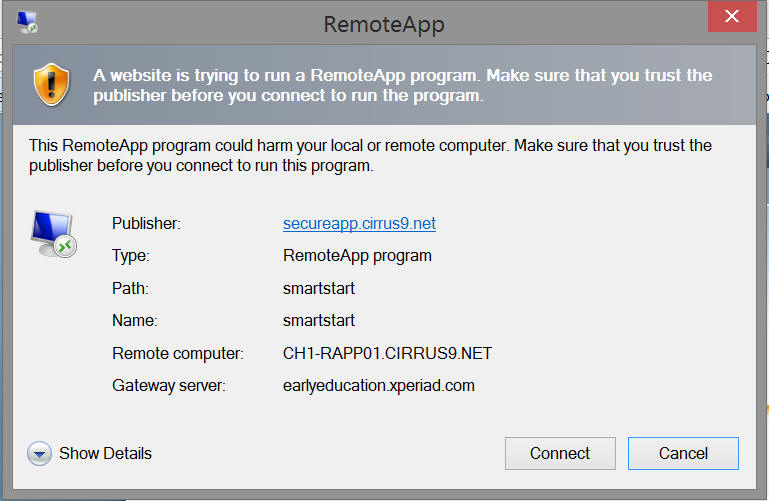Click the Remote computer value CH1-RAPP01.CIRRUS9.NET
This screenshot has width=769, height=501.
(x=388, y=353)
